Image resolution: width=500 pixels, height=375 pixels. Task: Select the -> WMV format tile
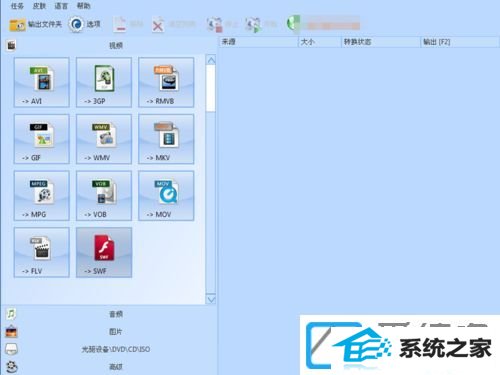(104, 139)
